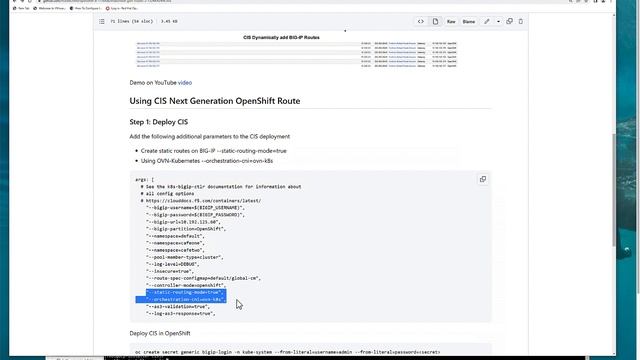
Task: Click the clouddocs.f5.com URL comment line
Action: (x=201, y=200)
